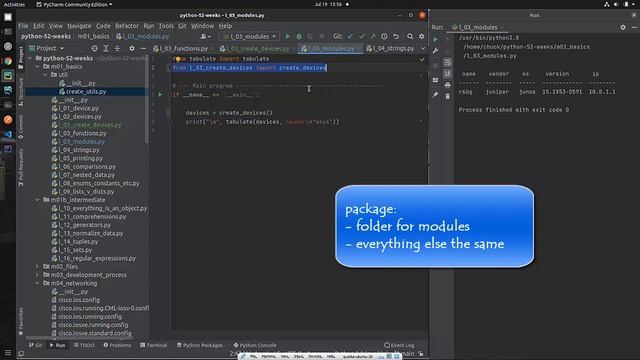Open the user account dropdown icon
Image resolution: width=640 pixels, height=360 pixels.
[x=206, y=36]
